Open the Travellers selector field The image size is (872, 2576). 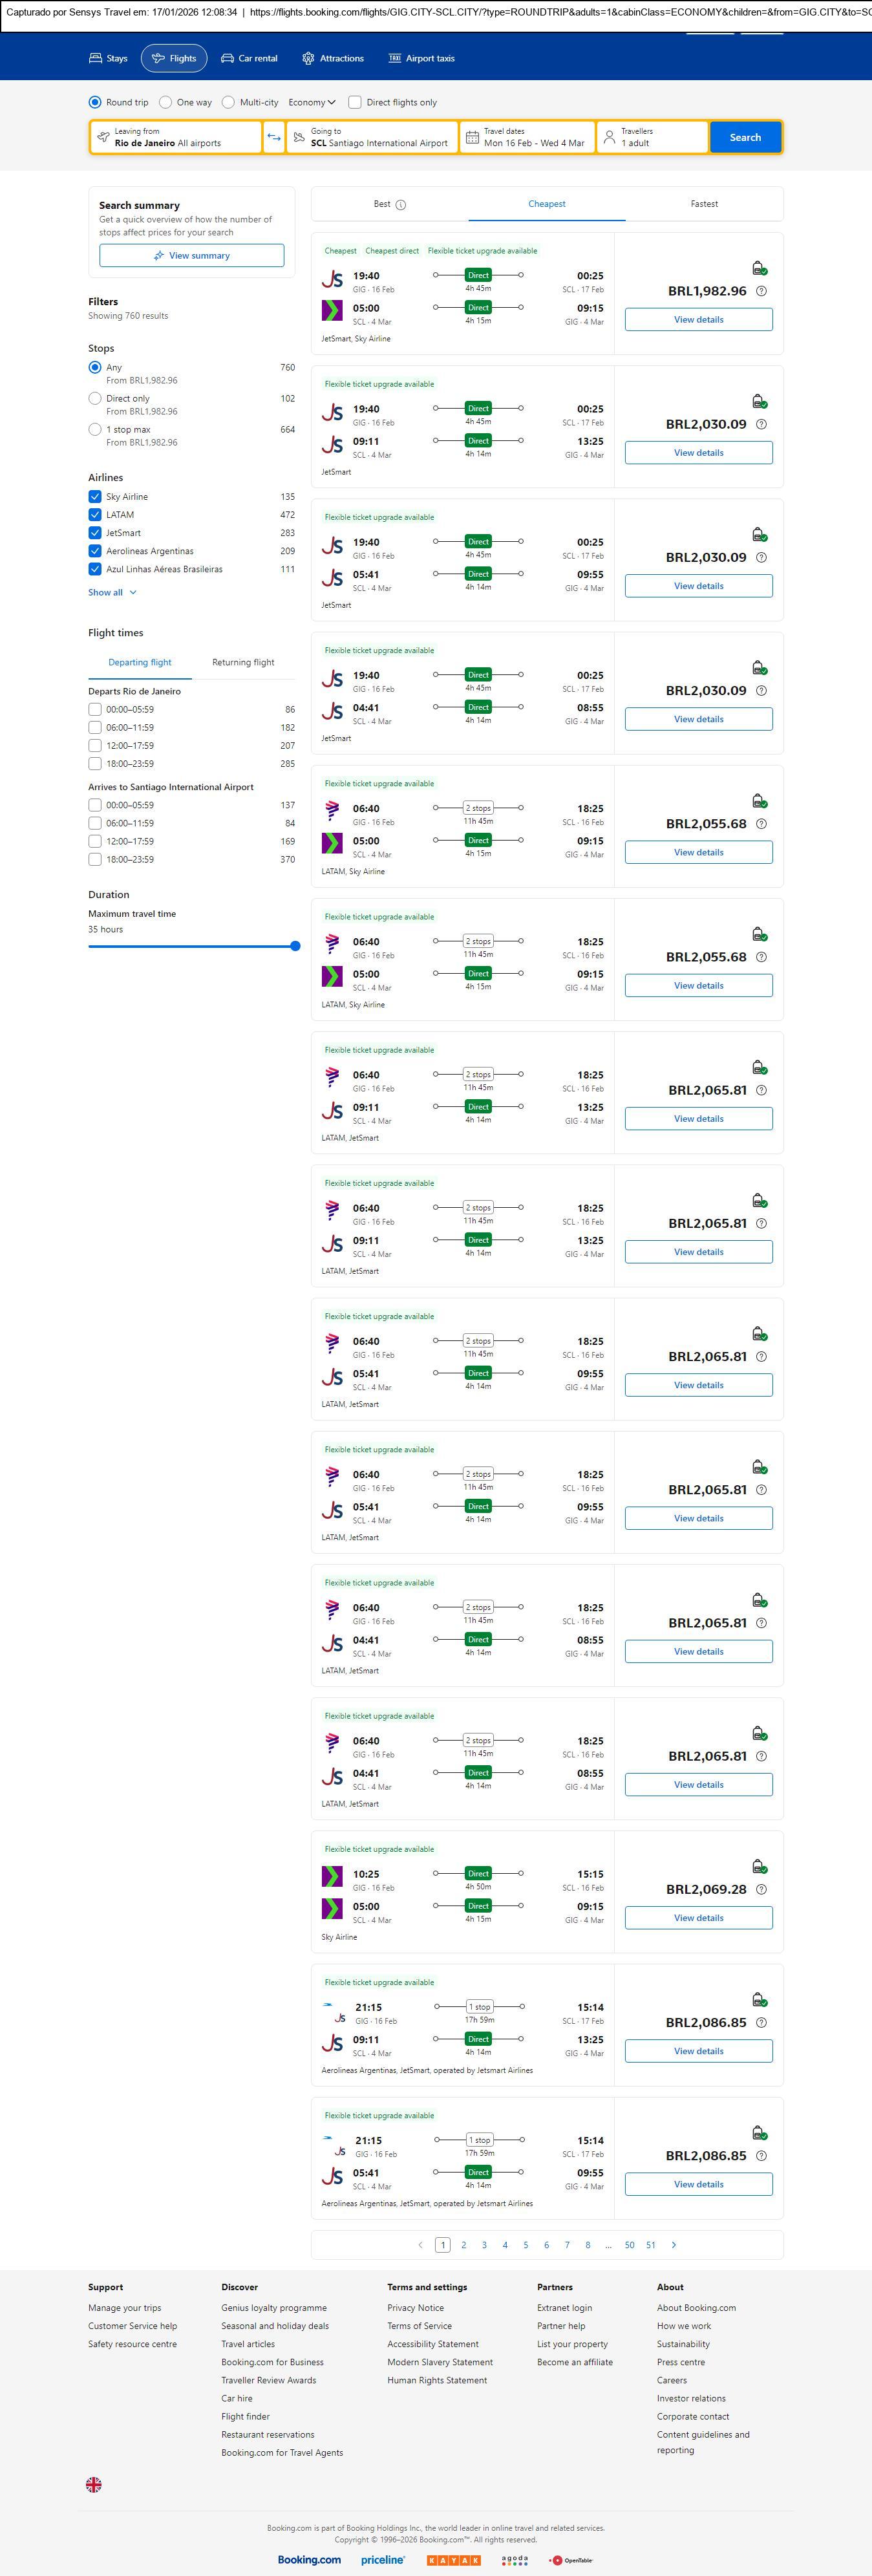(x=652, y=137)
